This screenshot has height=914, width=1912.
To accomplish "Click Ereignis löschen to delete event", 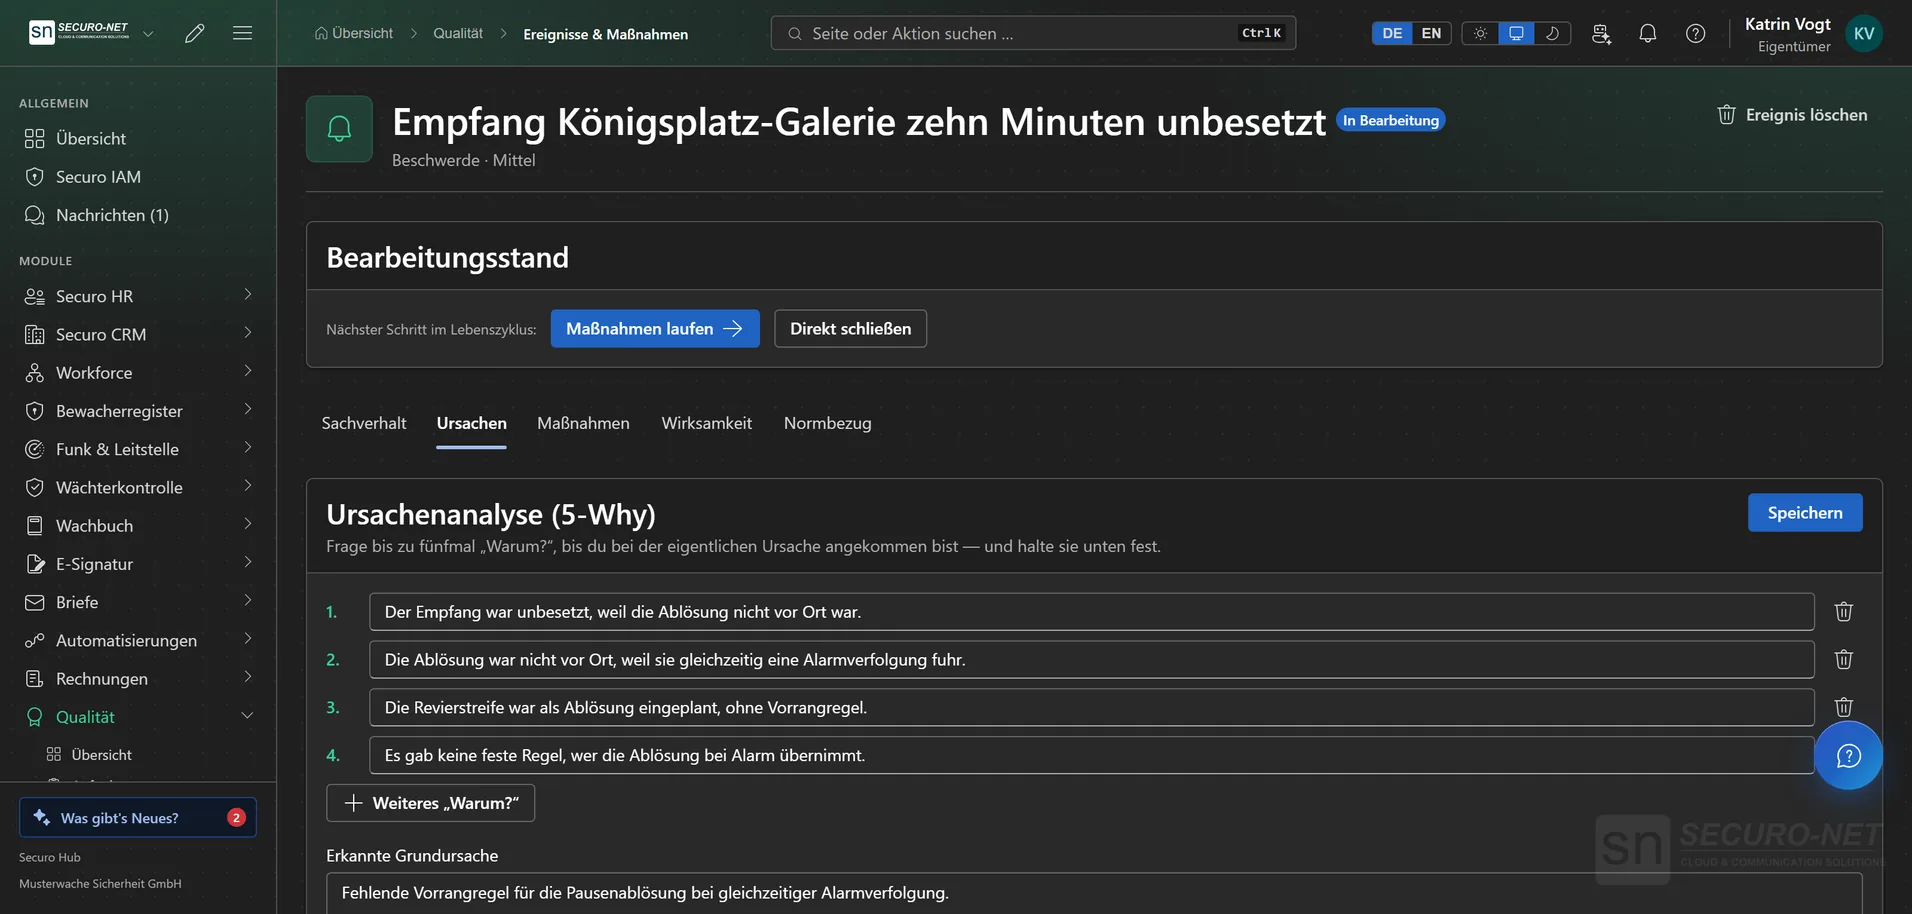I will tap(1792, 115).
